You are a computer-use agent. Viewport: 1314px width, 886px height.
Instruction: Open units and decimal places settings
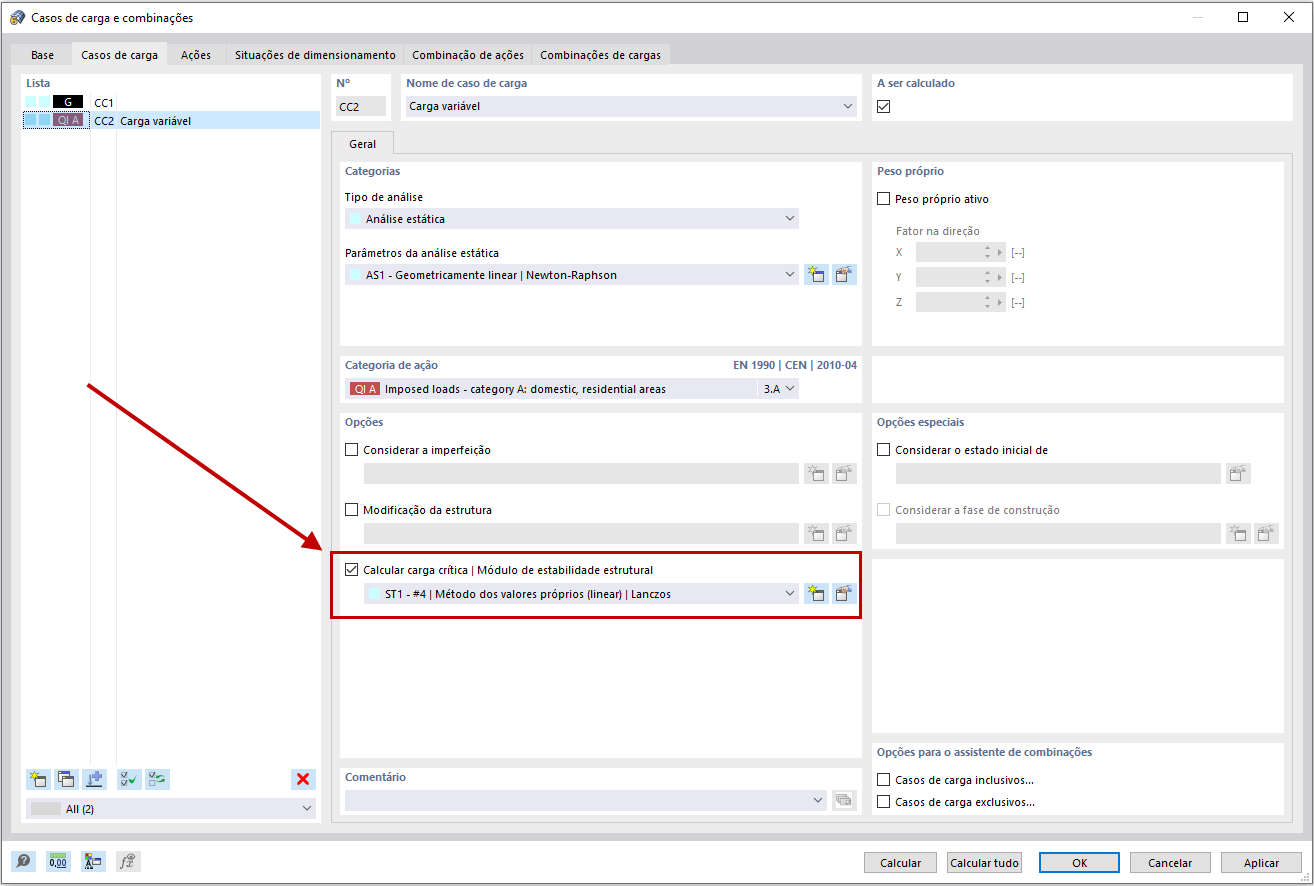(58, 861)
